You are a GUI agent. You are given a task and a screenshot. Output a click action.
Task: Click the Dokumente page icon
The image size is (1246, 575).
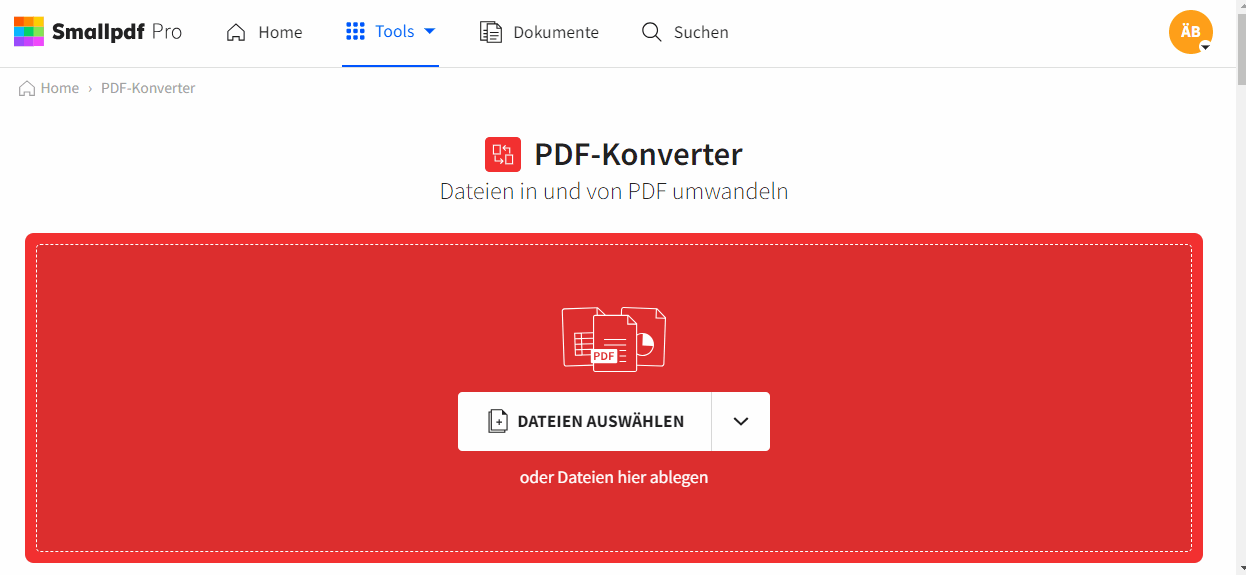click(490, 32)
